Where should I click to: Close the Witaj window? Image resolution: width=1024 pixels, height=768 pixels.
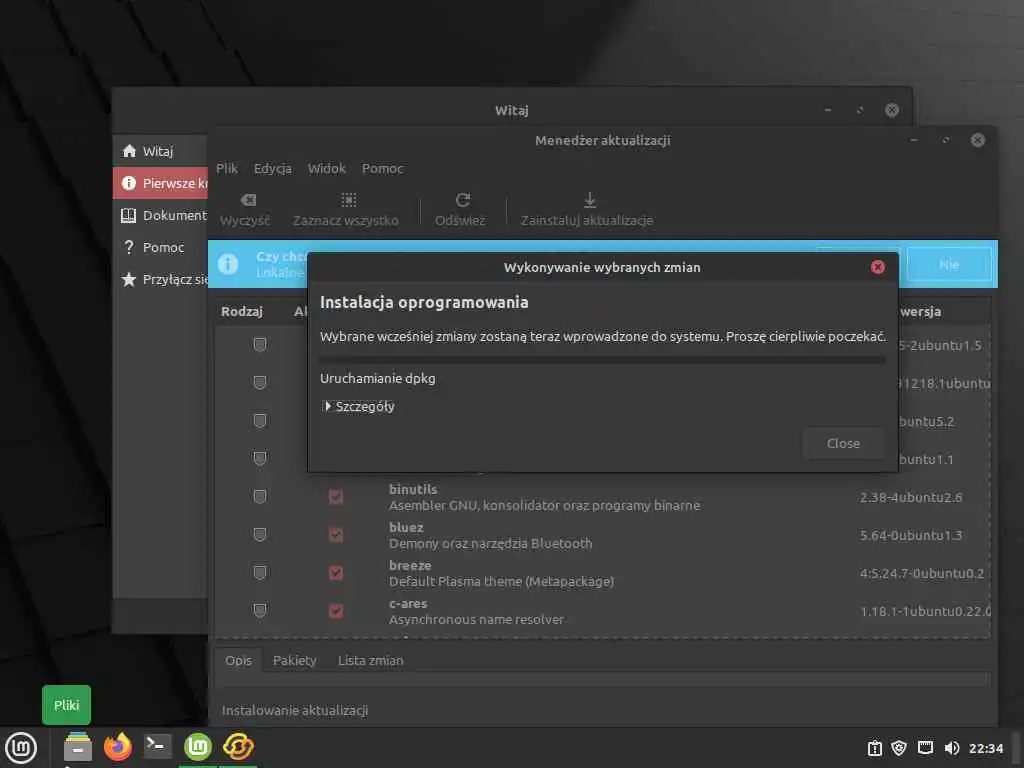(x=891, y=110)
